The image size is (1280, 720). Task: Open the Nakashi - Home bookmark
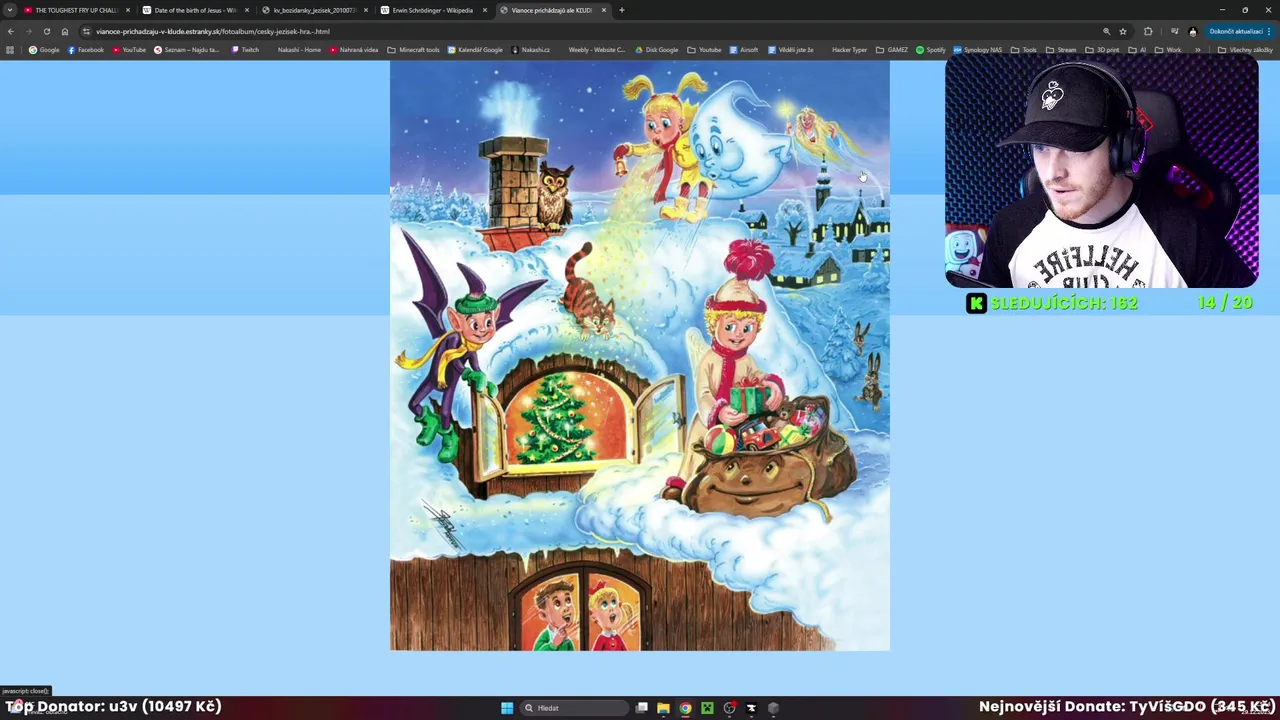click(x=298, y=50)
